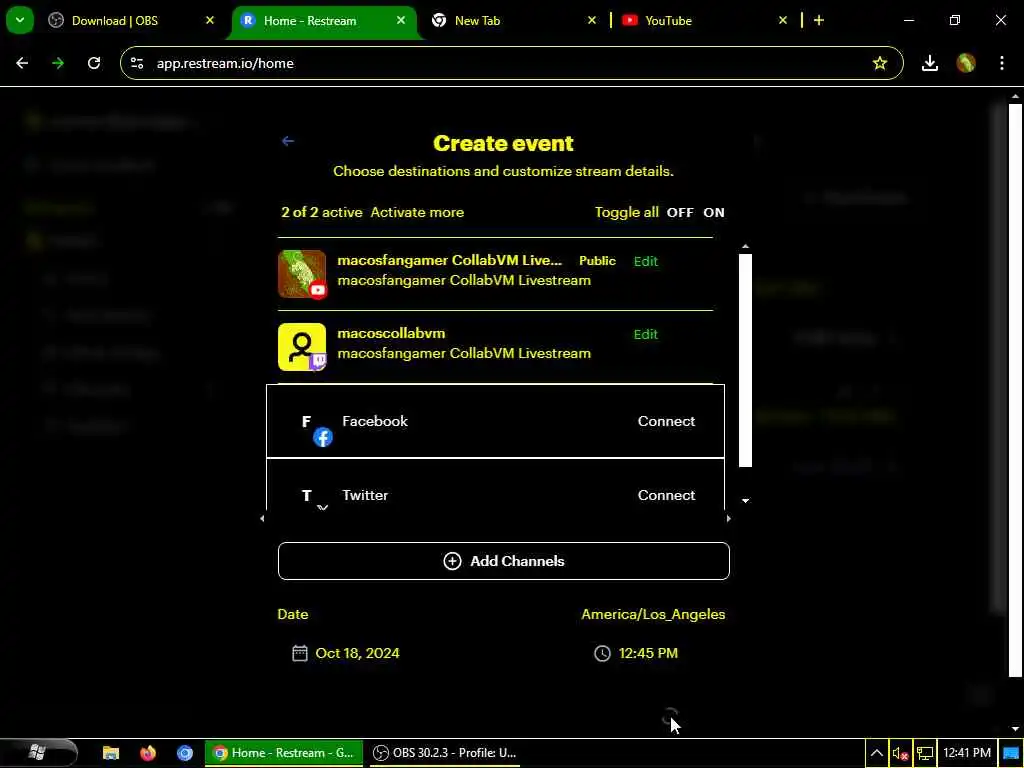Close the YouTube tab
This screenshot has height=768, width=1024.
(782, 20)
